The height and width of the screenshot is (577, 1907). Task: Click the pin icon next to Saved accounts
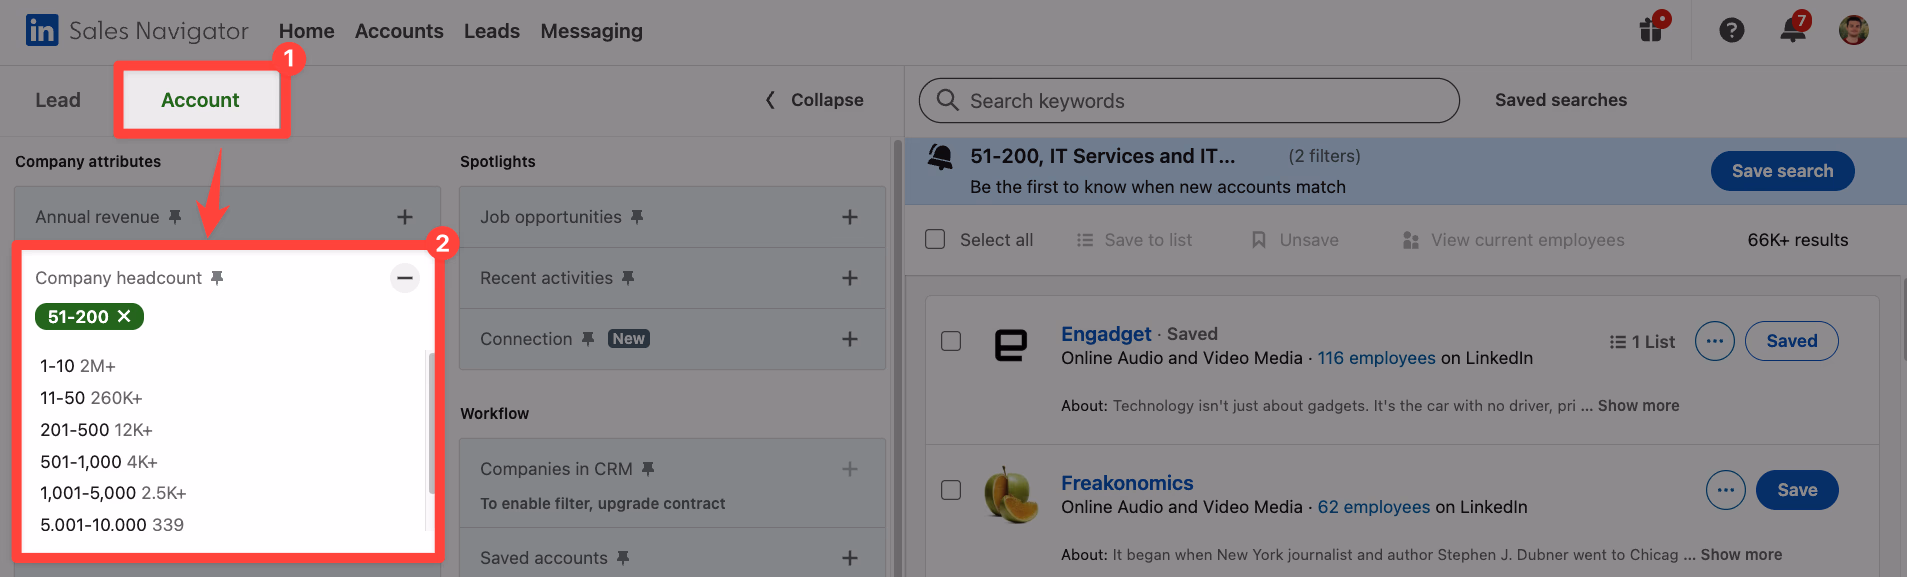point(623,558)
